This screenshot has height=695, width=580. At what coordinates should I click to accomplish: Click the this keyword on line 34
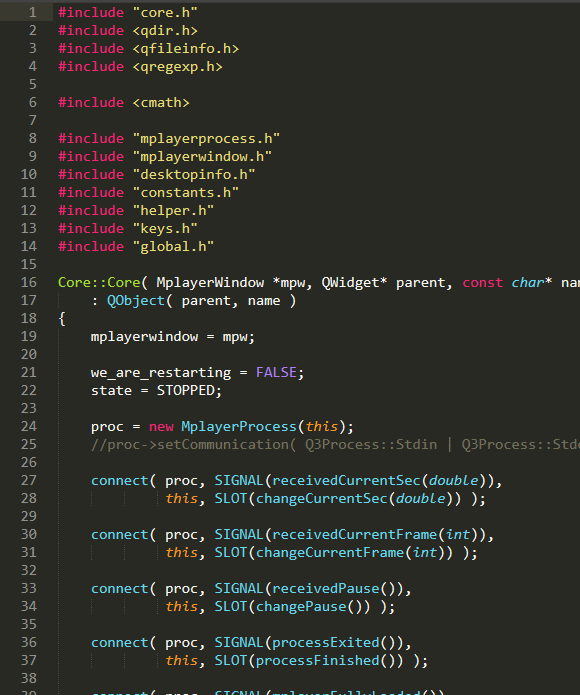tap(181, 606)
